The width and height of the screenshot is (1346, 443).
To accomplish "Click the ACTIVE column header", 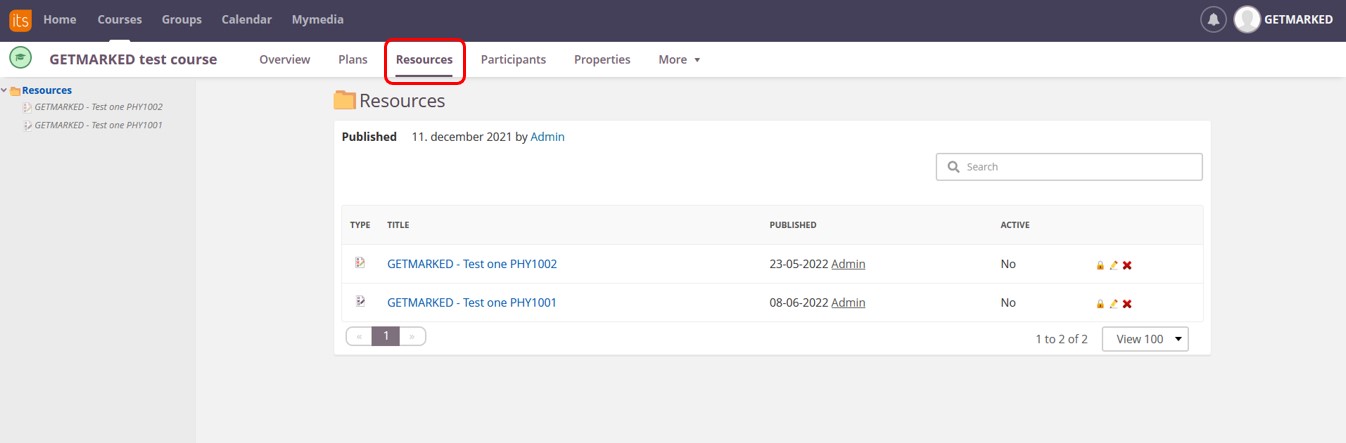I will click(1015, 225).
